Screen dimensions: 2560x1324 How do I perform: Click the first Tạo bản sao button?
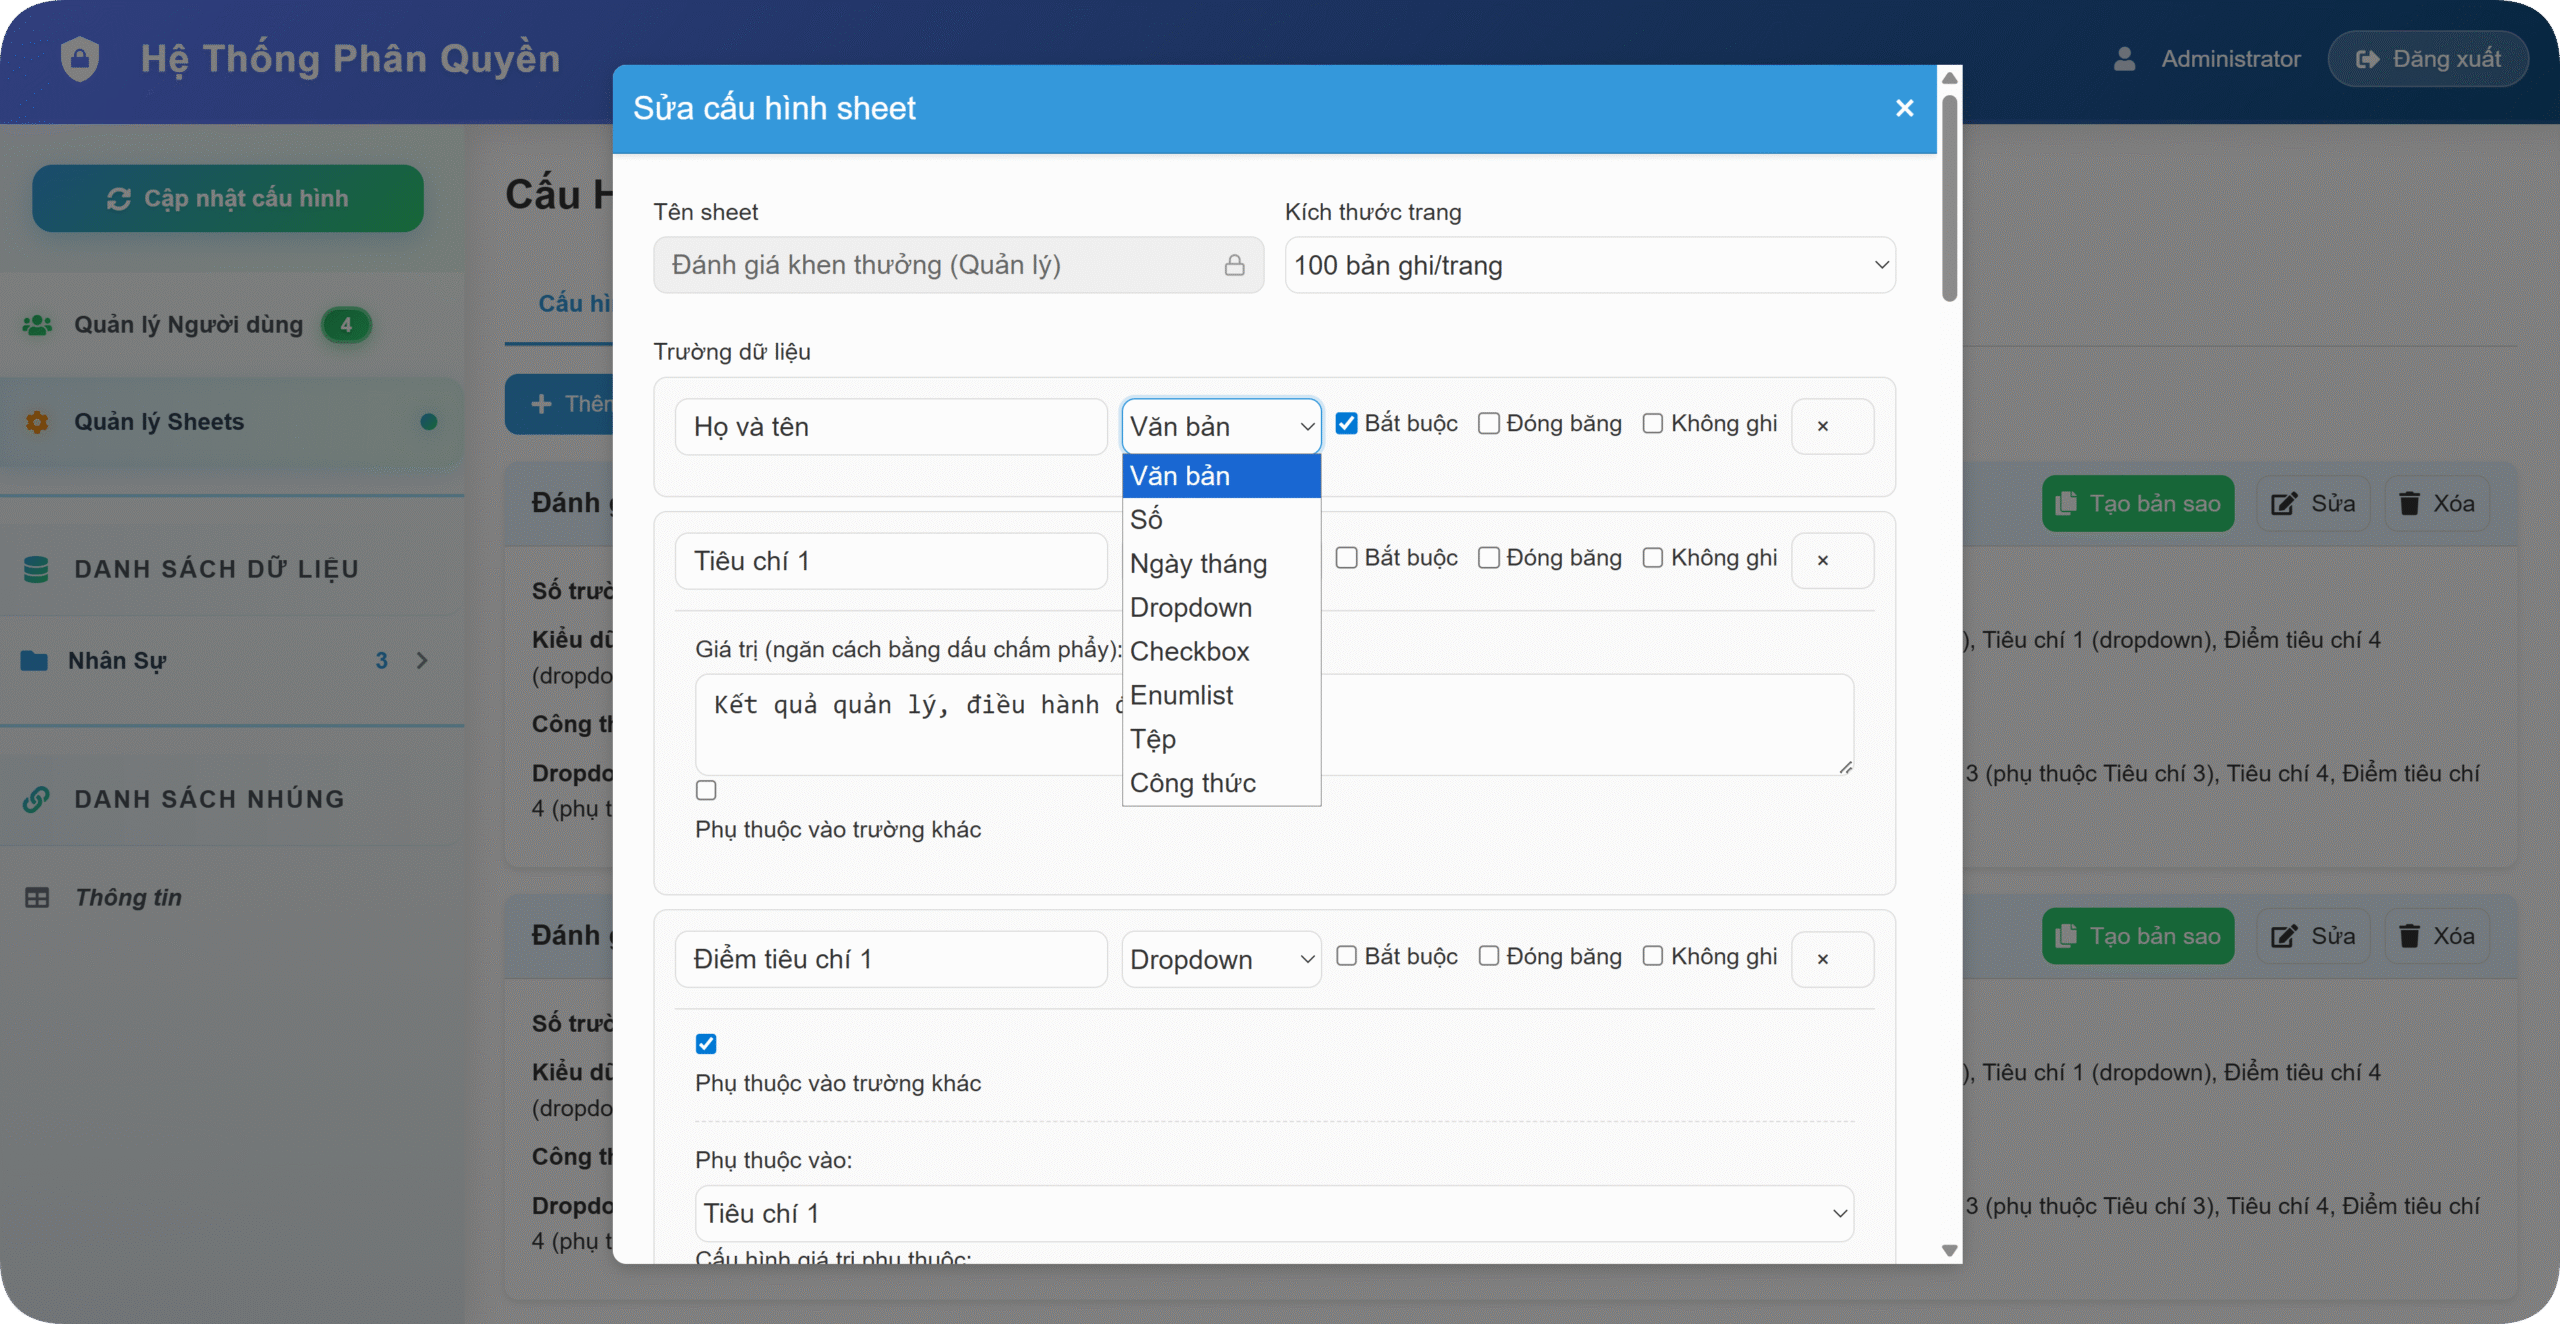2137,503
